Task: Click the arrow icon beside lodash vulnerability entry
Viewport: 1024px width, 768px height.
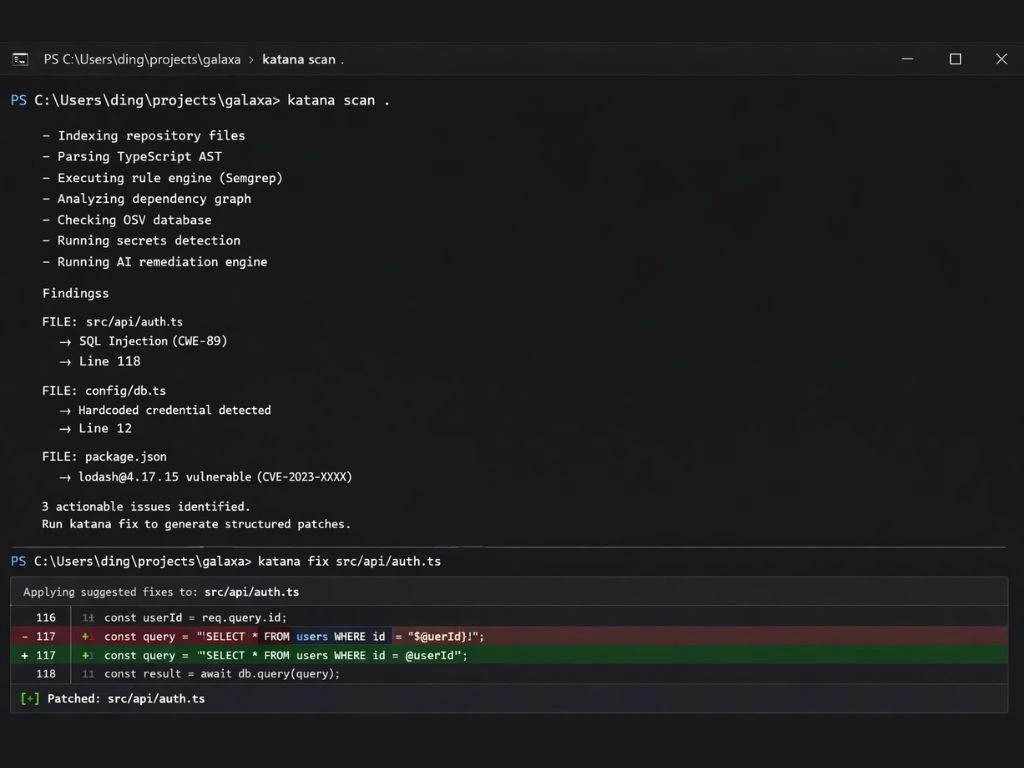Action: [64, 477]
